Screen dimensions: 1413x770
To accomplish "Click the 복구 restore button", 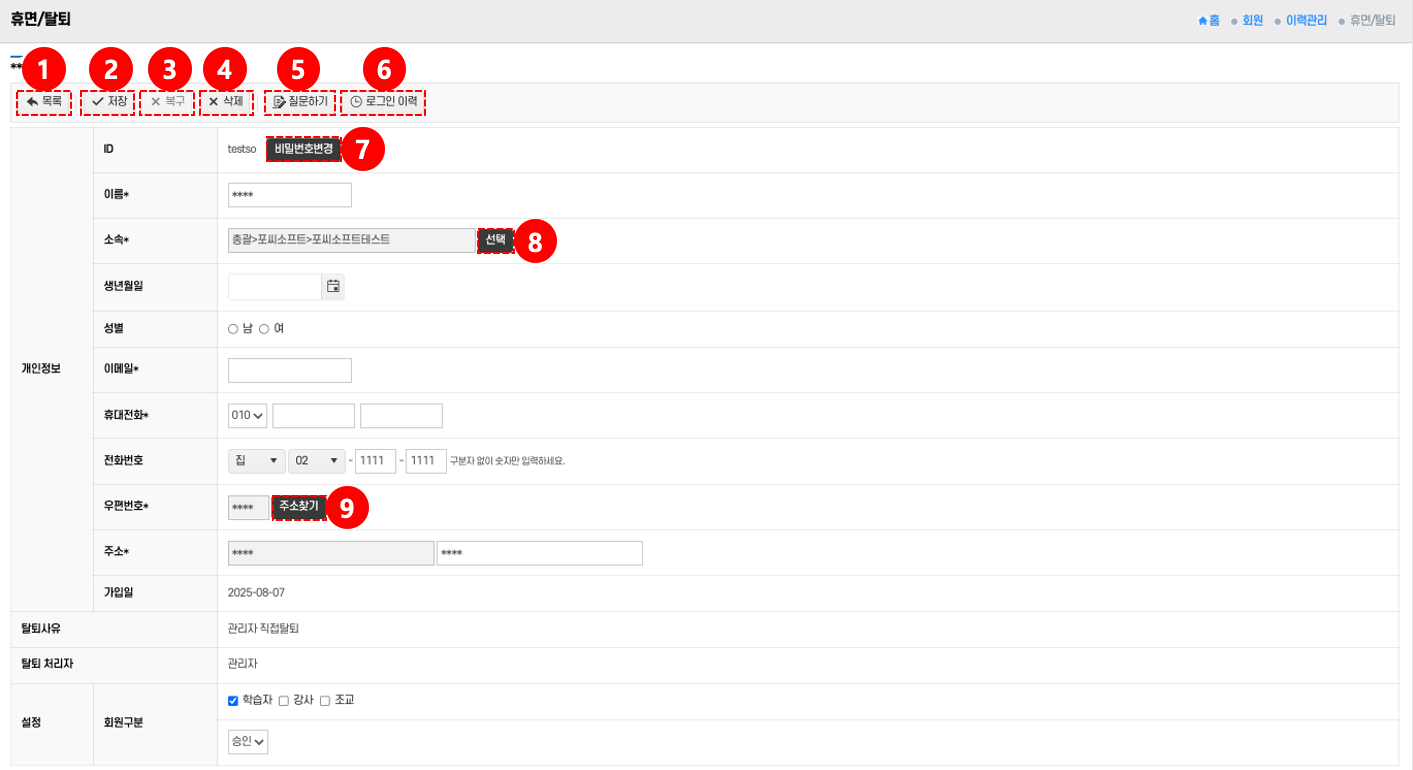I will click(x=167, y=102).
